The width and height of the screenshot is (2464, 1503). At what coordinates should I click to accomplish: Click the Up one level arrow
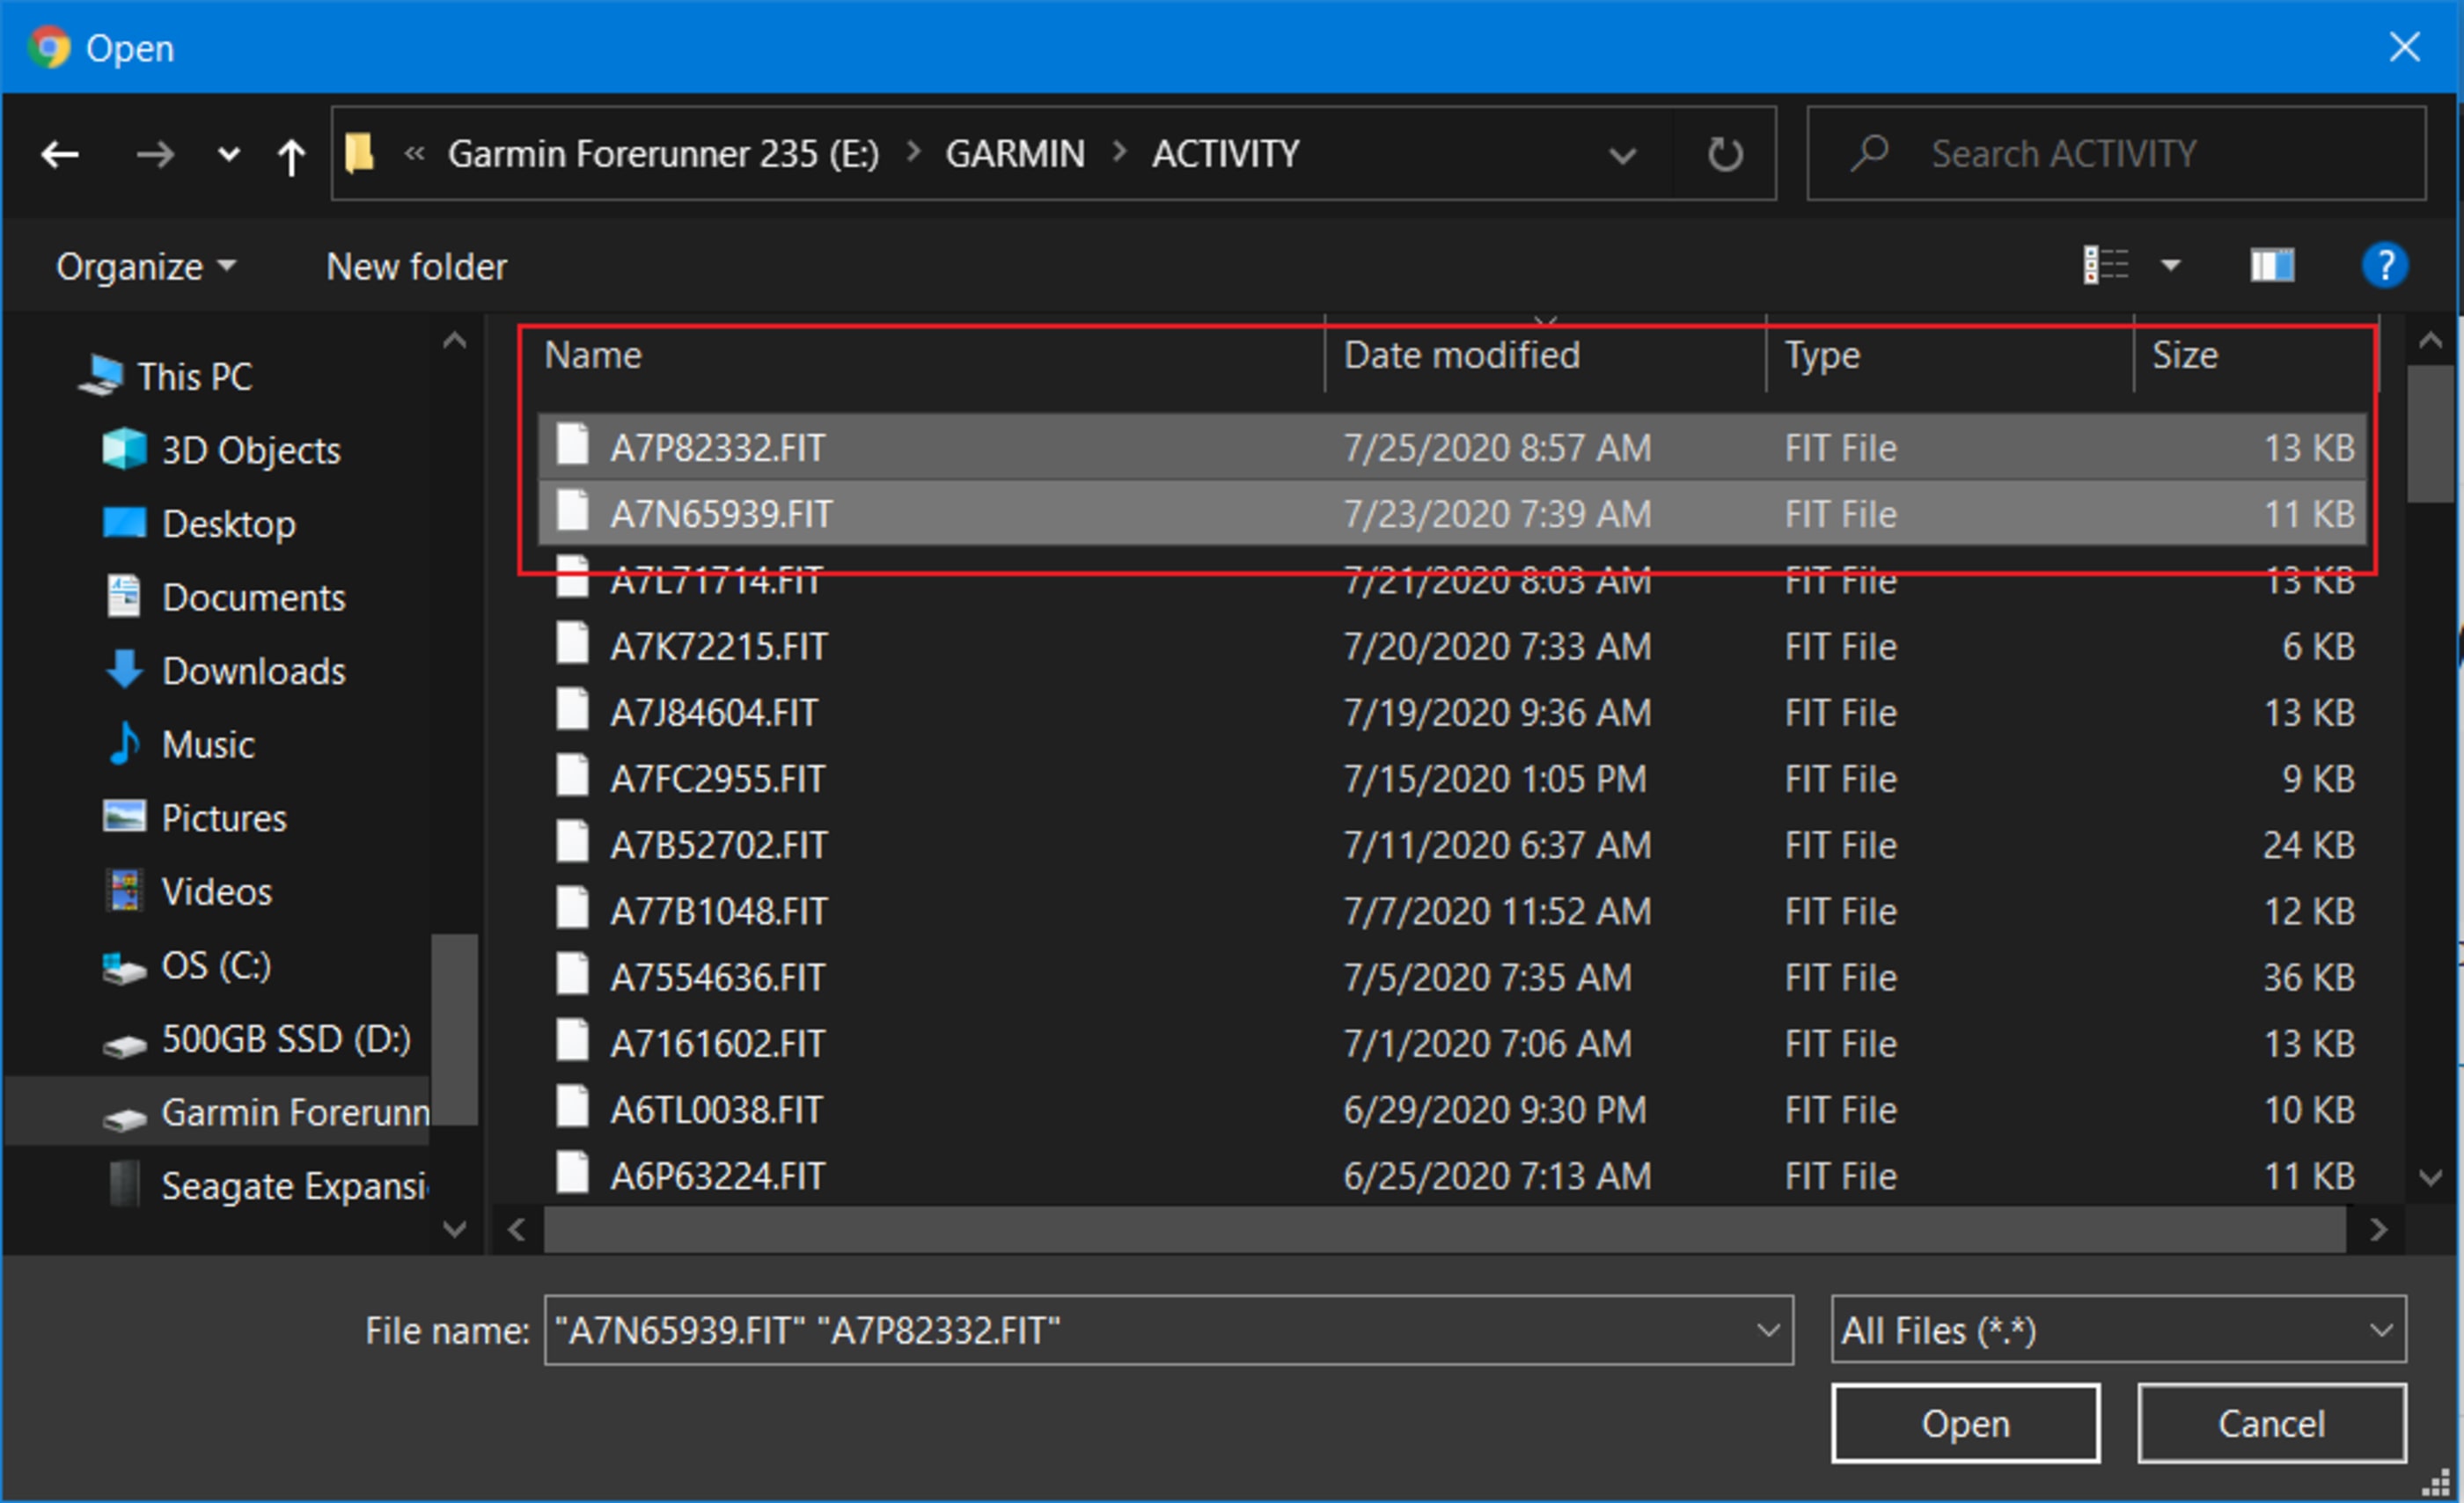291,156
